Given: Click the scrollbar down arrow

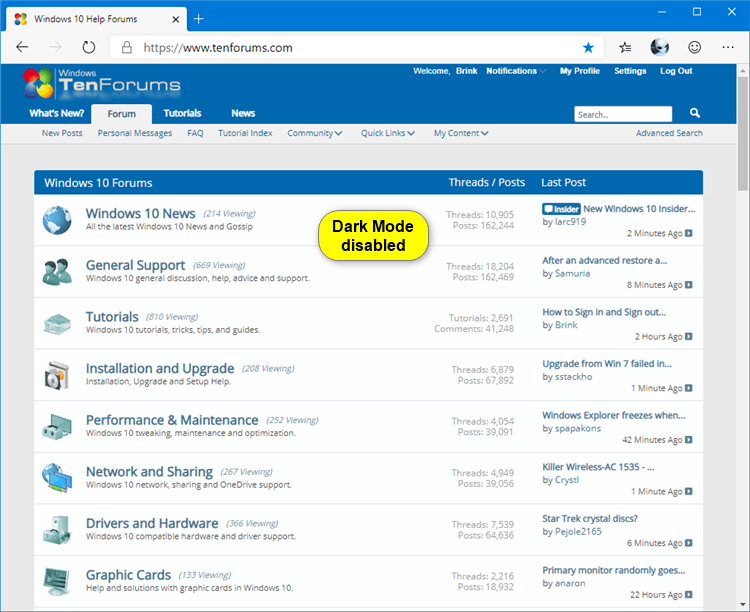Looking at the screenshot, I should tap(742, 604).
